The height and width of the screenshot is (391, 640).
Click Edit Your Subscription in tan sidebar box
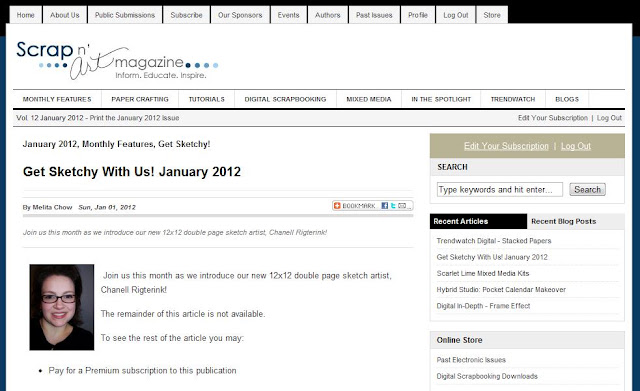coord(506,146)
